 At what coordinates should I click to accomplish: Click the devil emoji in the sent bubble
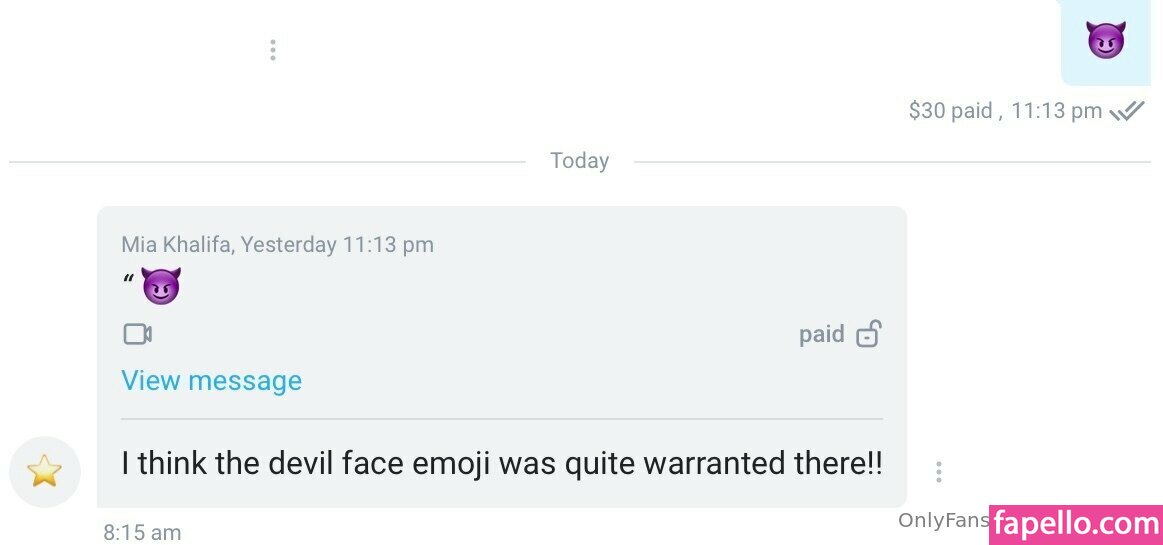click(x=1105, y=40)
